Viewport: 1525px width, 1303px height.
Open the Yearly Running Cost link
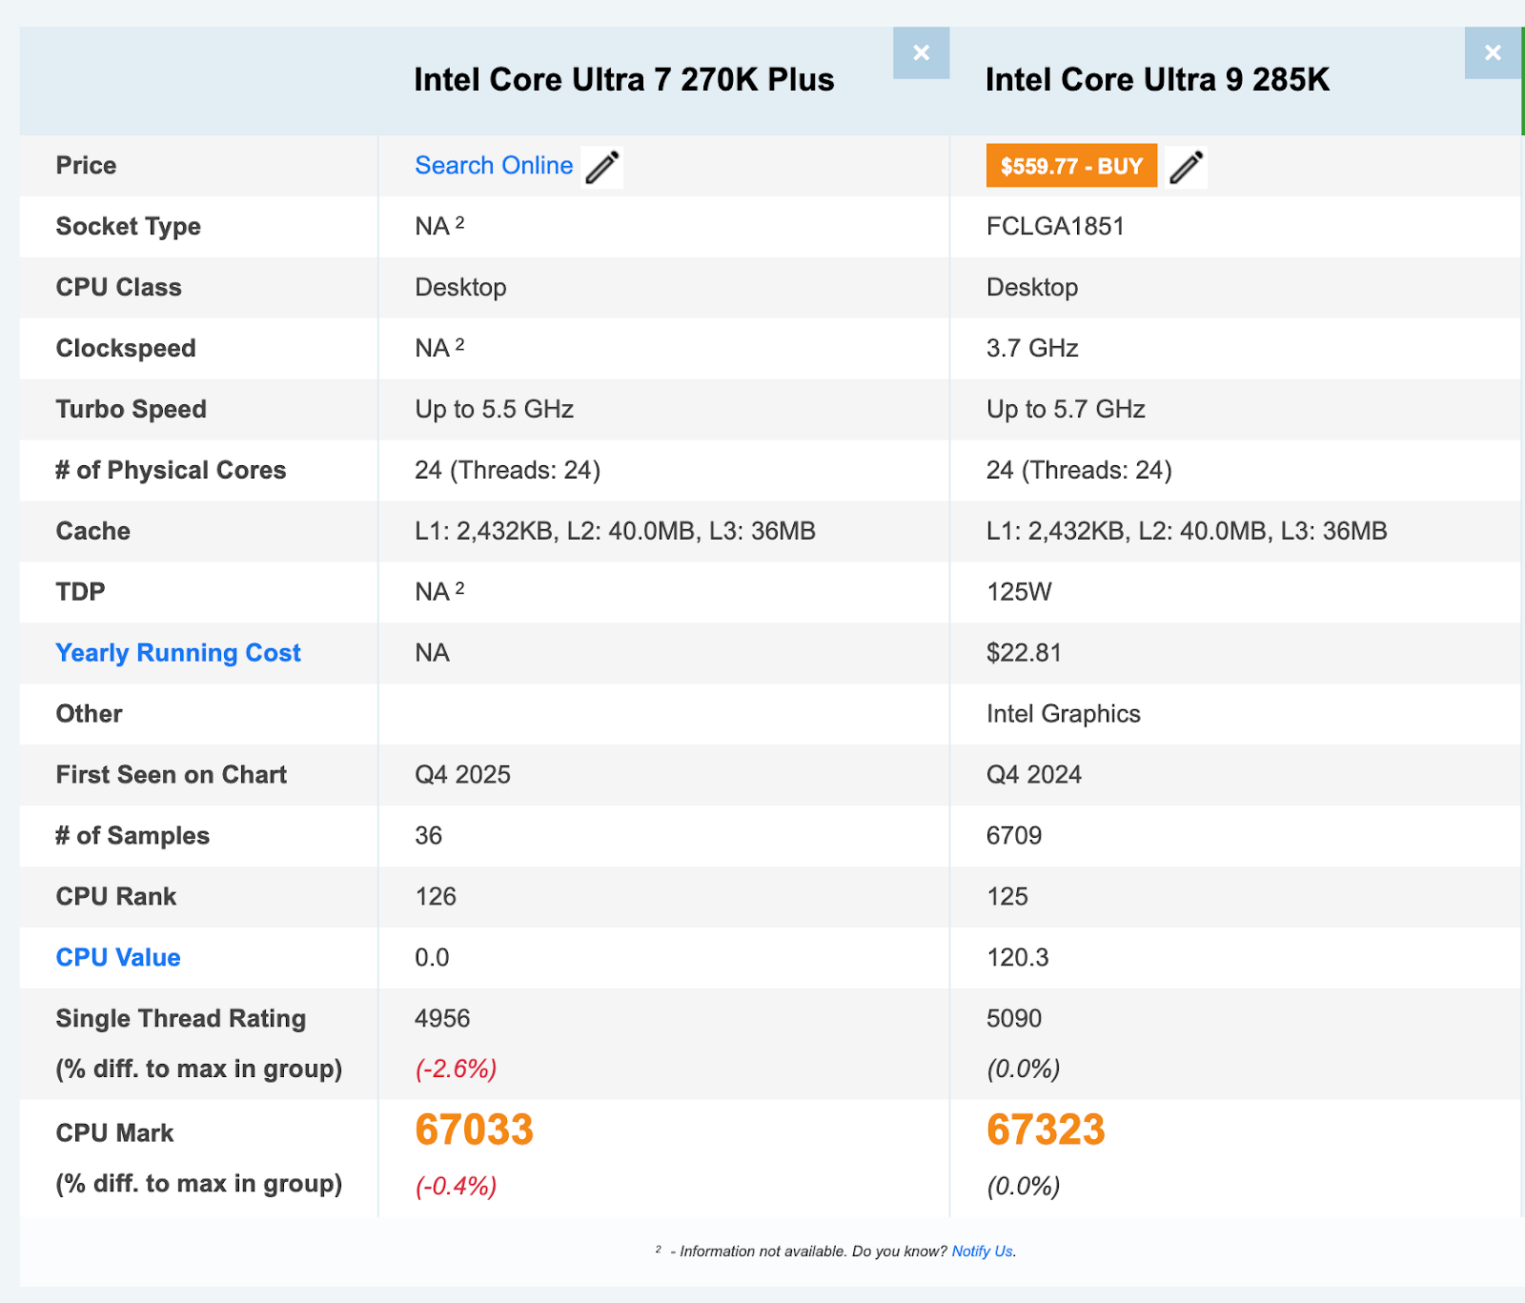click(x=178, y=653)
